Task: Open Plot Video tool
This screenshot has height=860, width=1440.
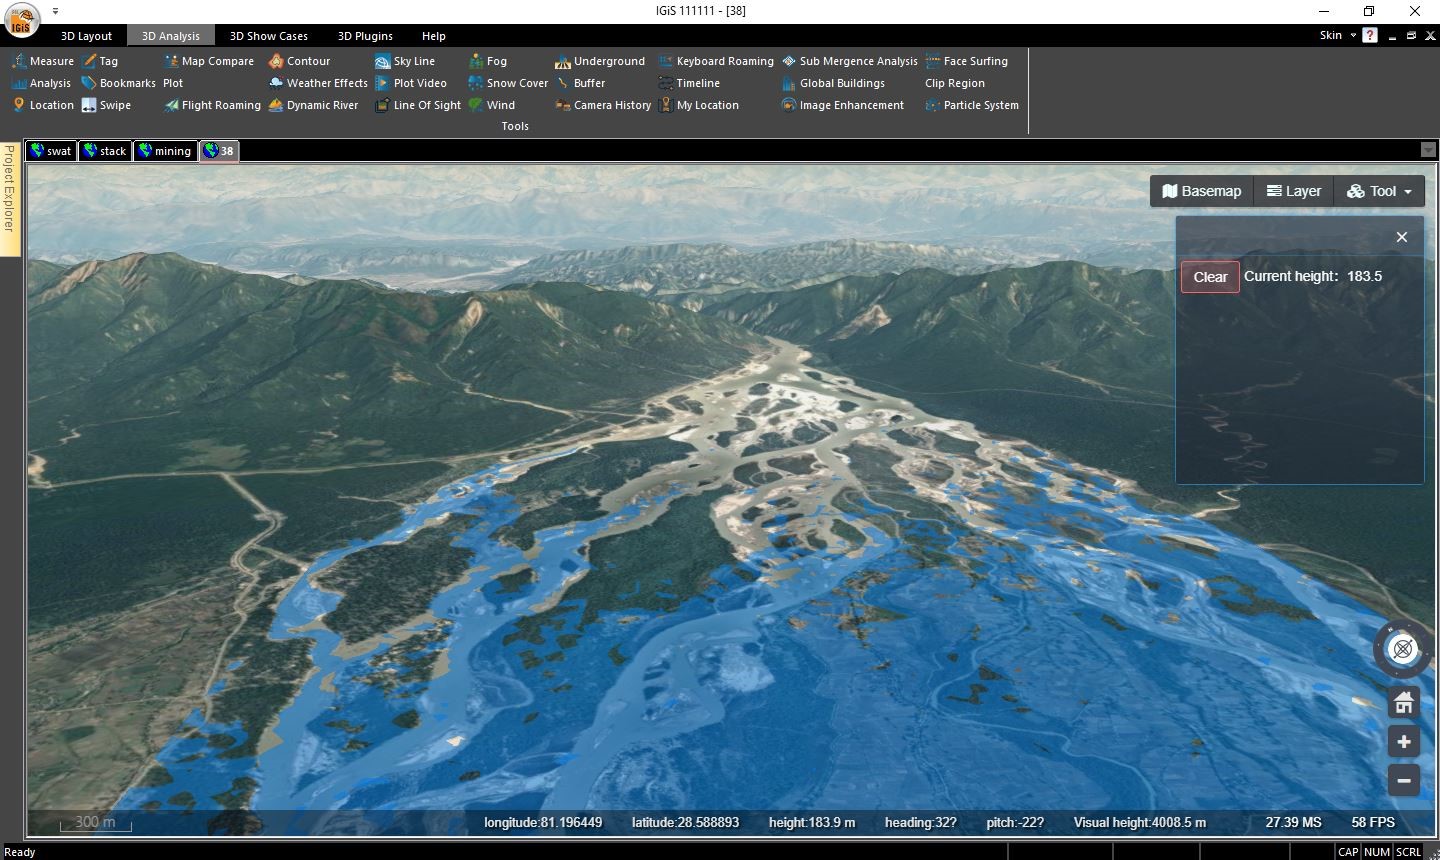Action: tap(411, 83)
